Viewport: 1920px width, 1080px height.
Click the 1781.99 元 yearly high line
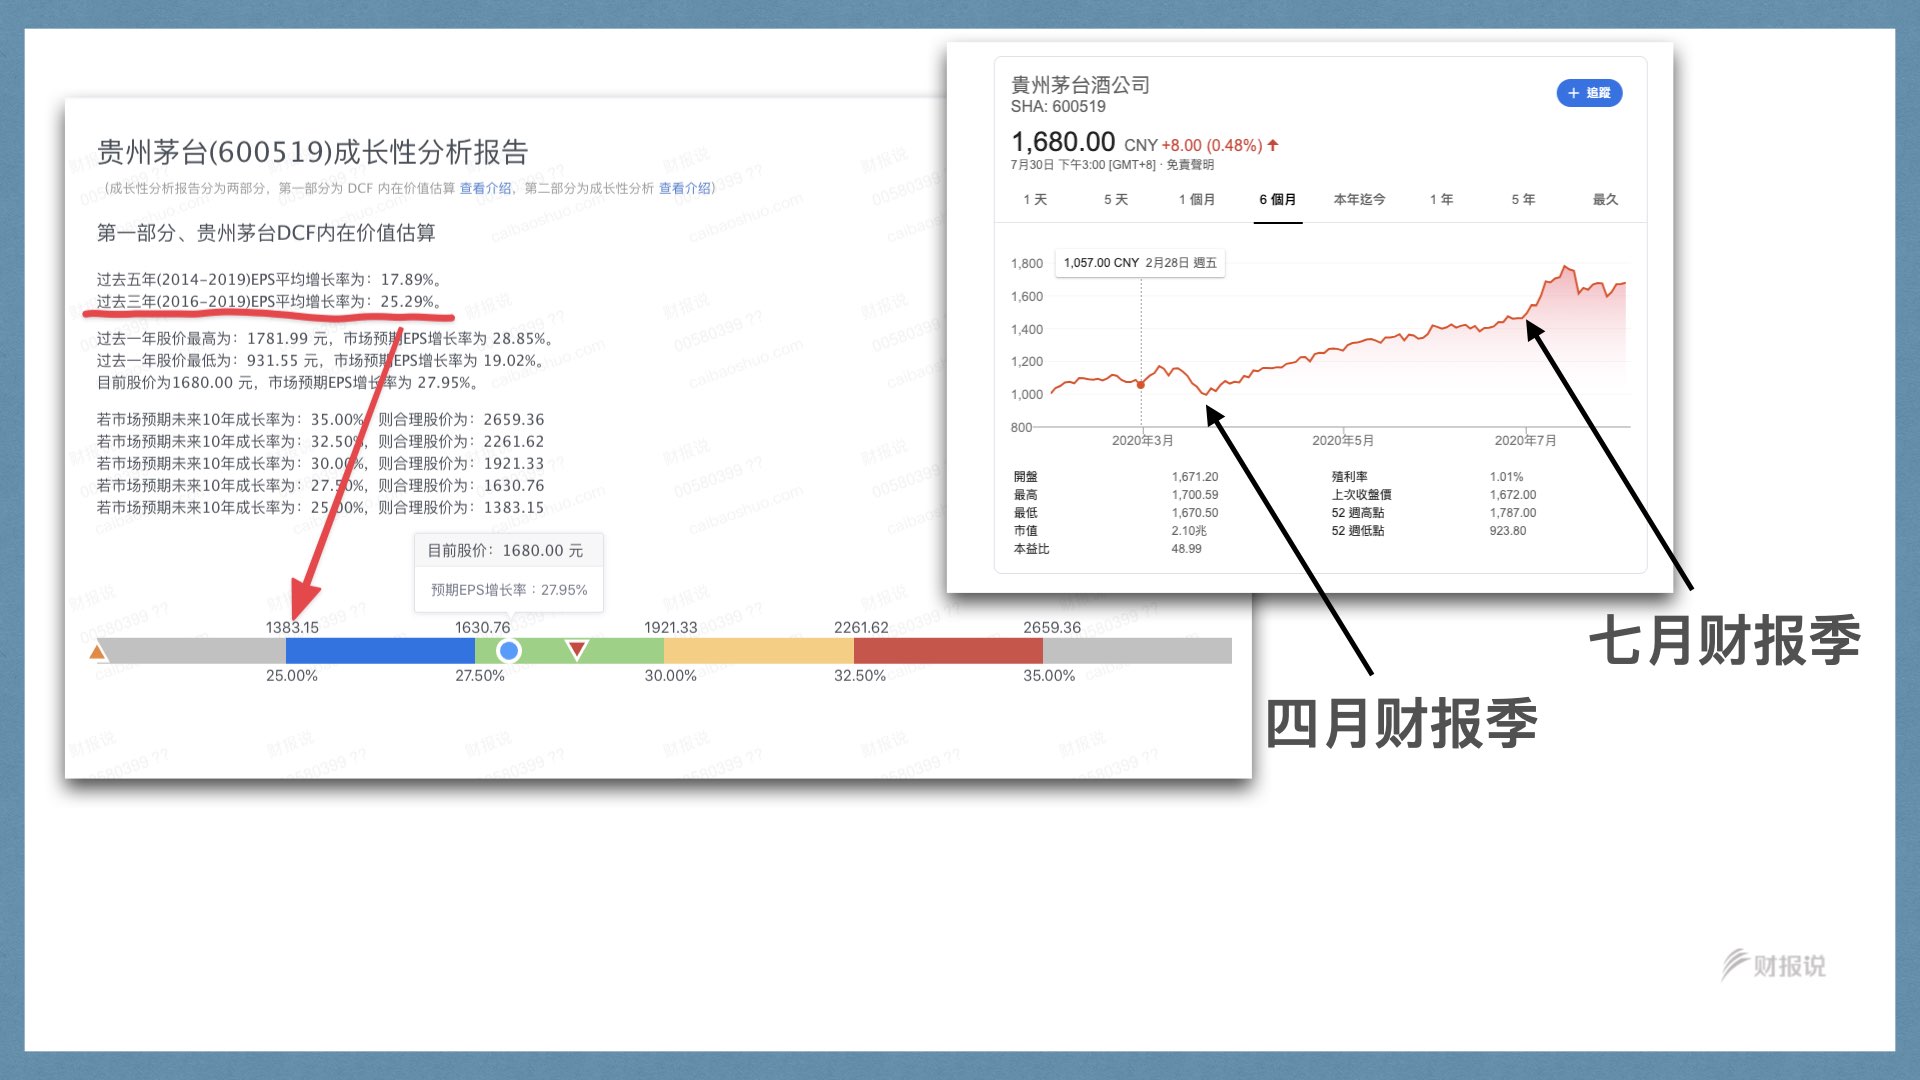click(325, 339)
